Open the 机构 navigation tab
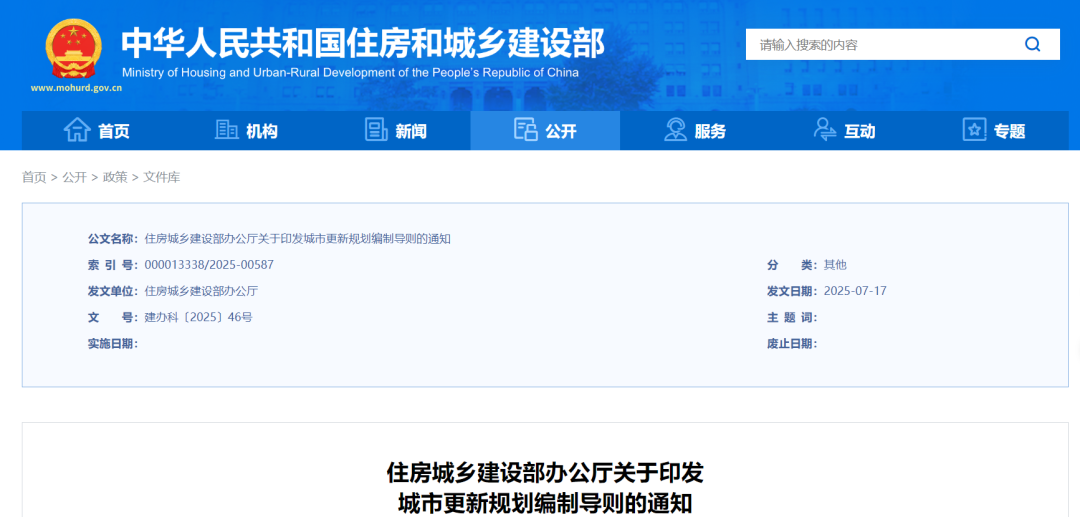The image size is (1080, 517). pos(246,131)
